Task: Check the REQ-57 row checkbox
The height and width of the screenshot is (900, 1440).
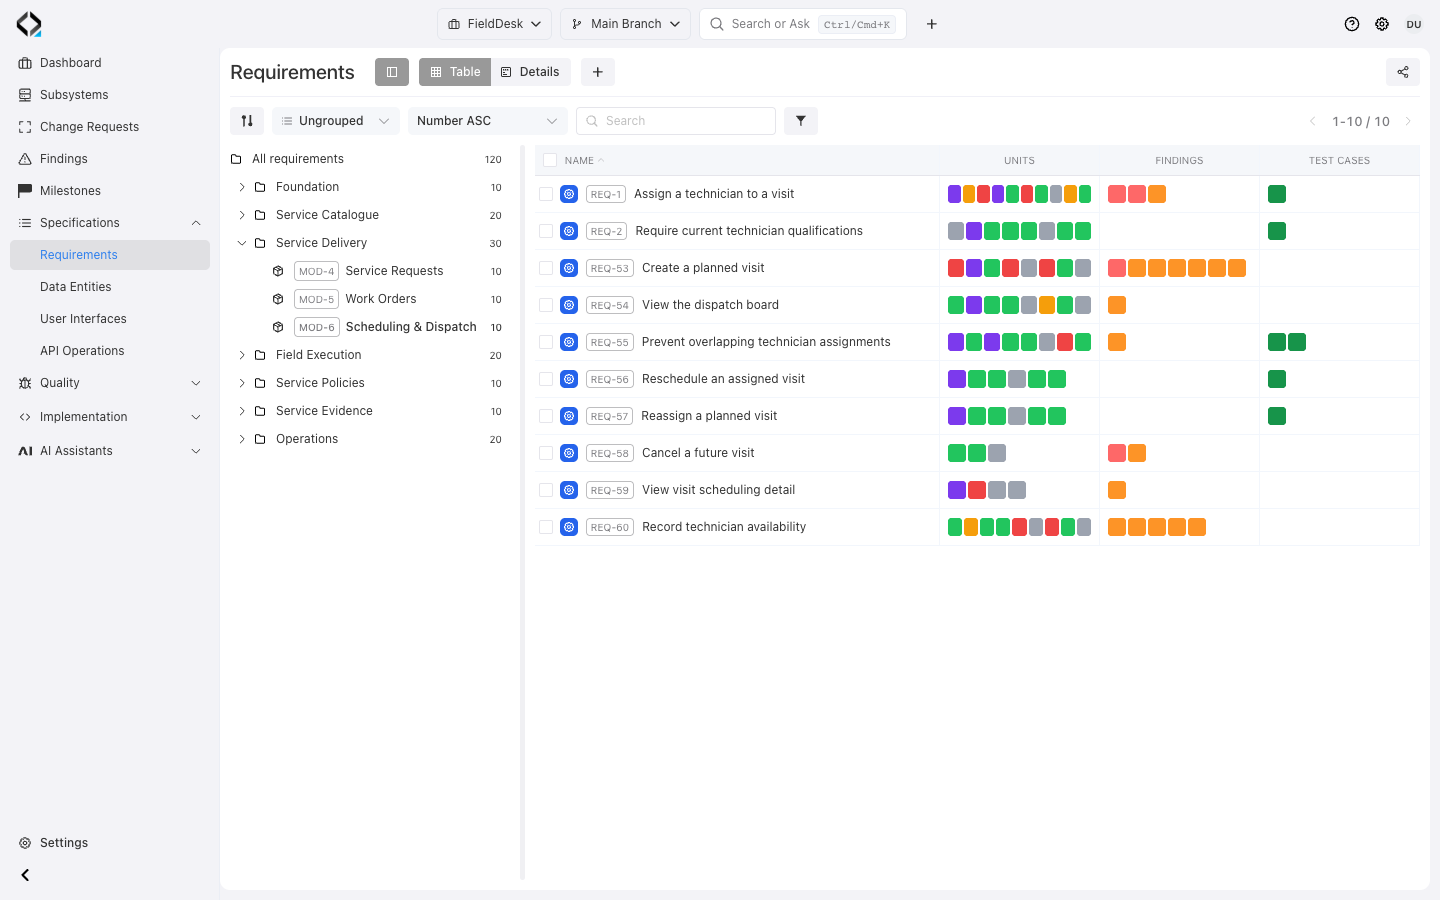Action: tap(546, 416)
